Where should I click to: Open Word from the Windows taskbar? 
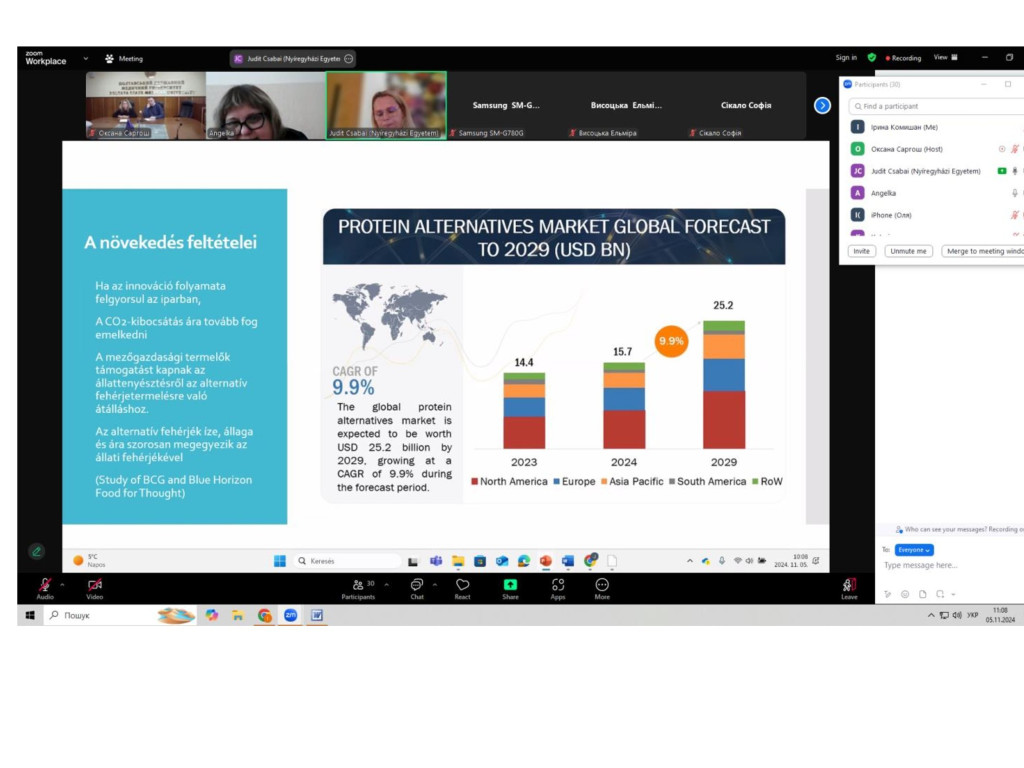click(x=317, y=615)
